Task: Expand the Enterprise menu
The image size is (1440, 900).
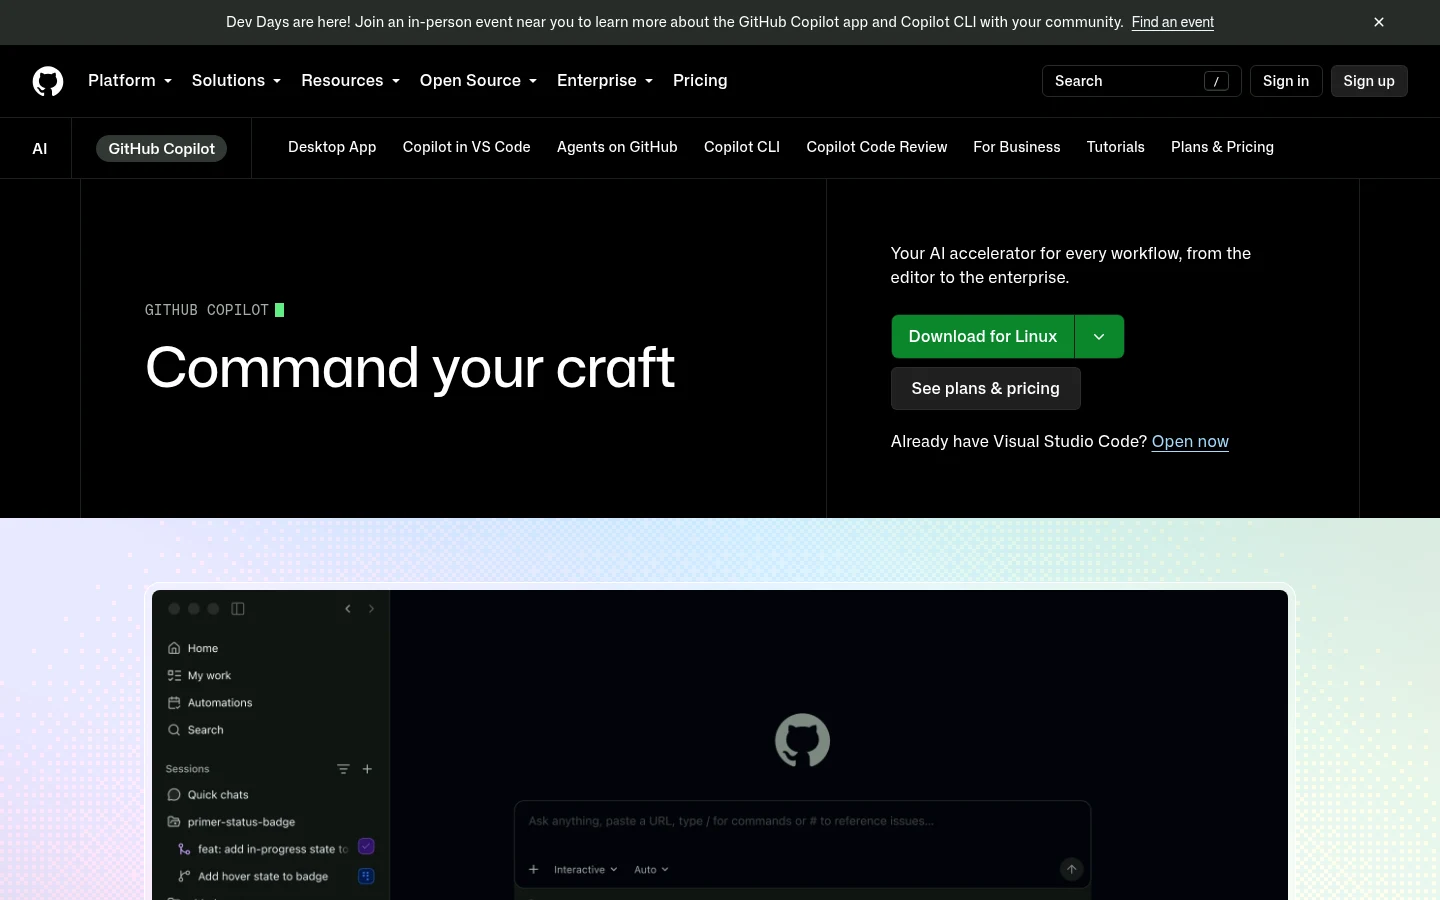Action: (605, 81)
